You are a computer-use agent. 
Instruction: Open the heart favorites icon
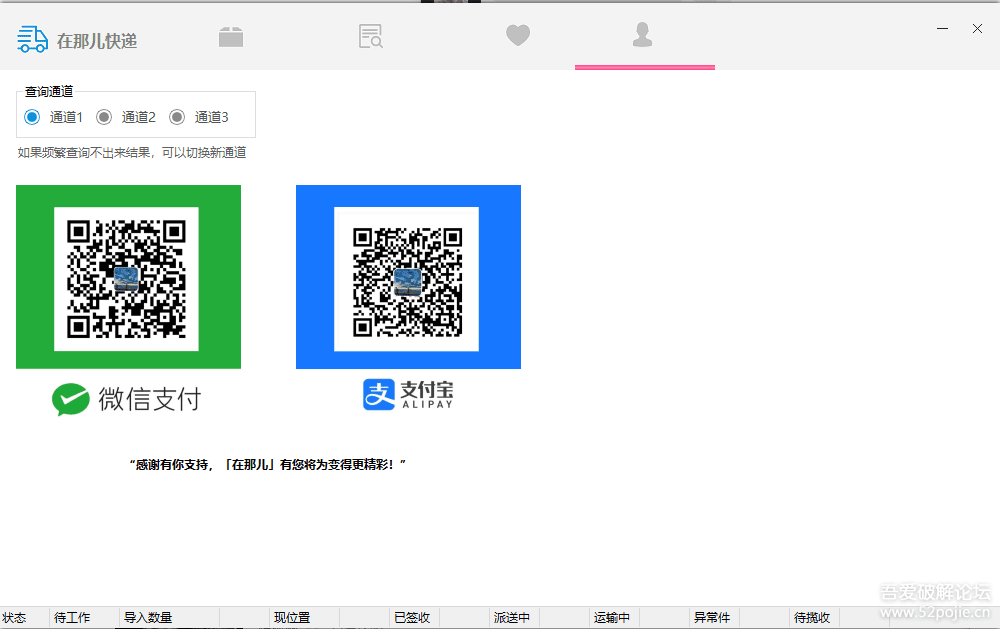[x=518, y=36]
